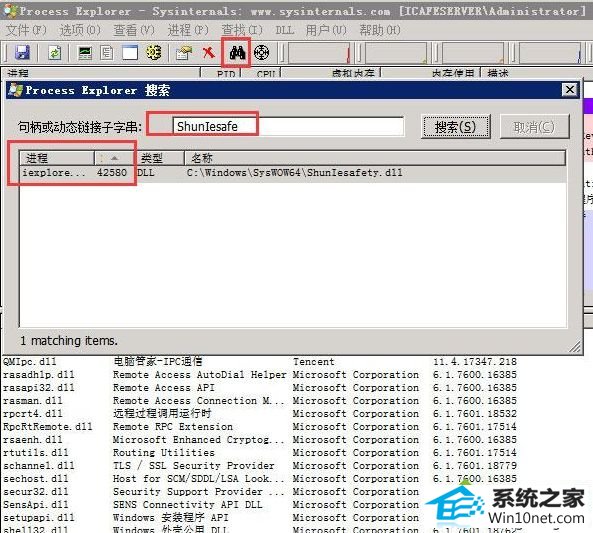Select the rasman.dll row
This screenshot has height=533, width=593.
coord(259,401)
